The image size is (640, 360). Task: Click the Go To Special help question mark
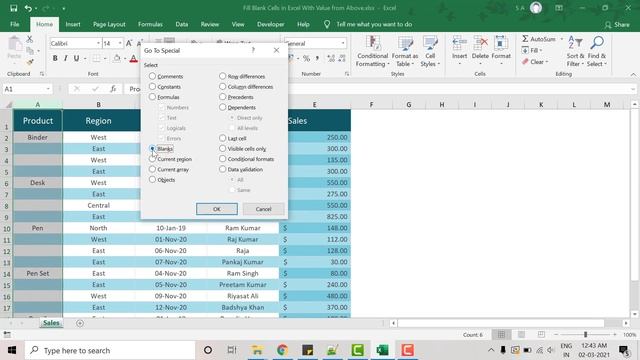click(253, 50)
